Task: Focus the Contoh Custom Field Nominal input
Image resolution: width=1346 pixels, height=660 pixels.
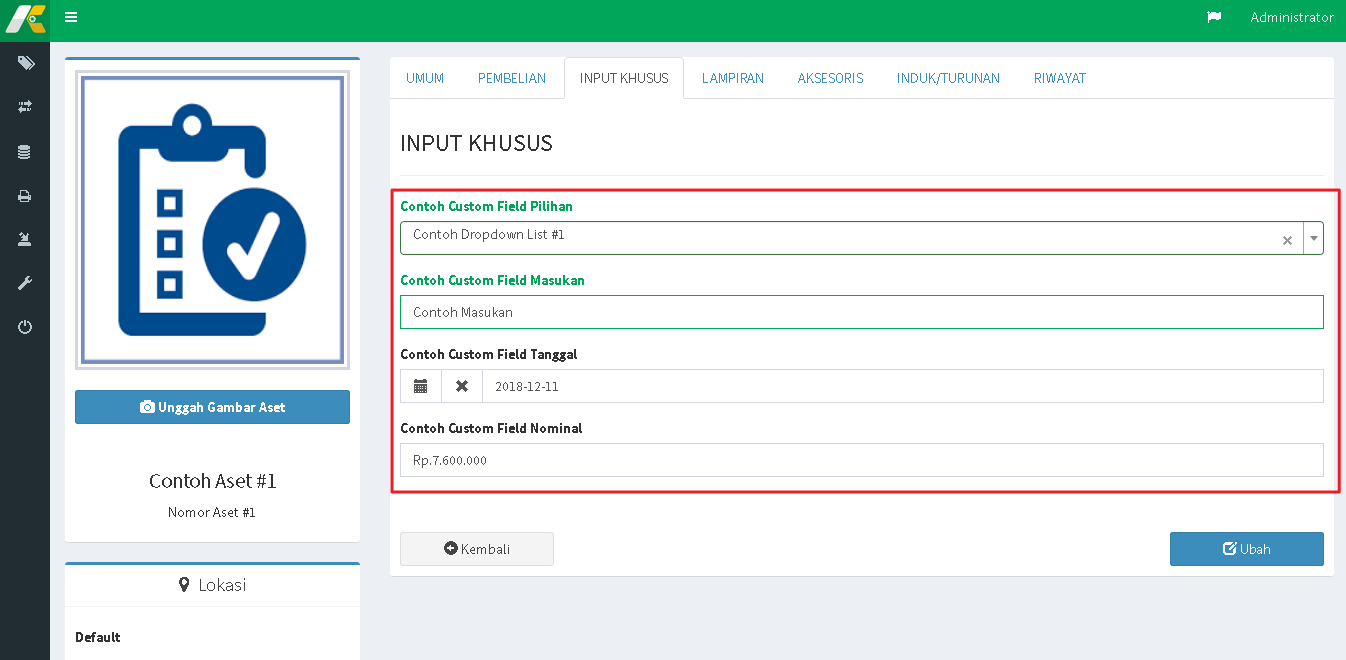Action: [x=861, y=460]
